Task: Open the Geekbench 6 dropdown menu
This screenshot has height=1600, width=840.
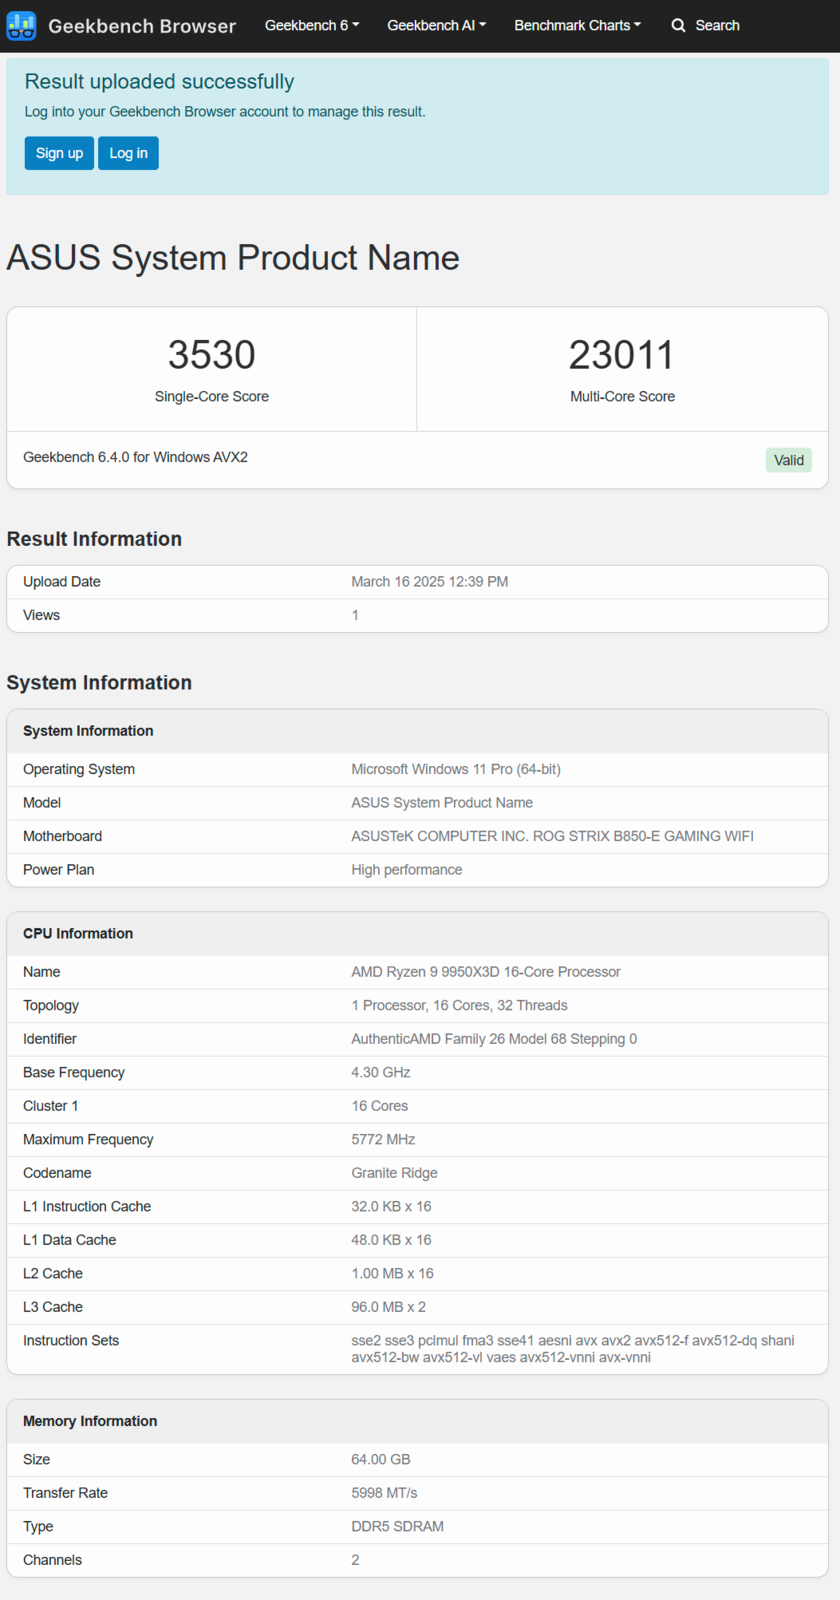Action: pos(312,25)
